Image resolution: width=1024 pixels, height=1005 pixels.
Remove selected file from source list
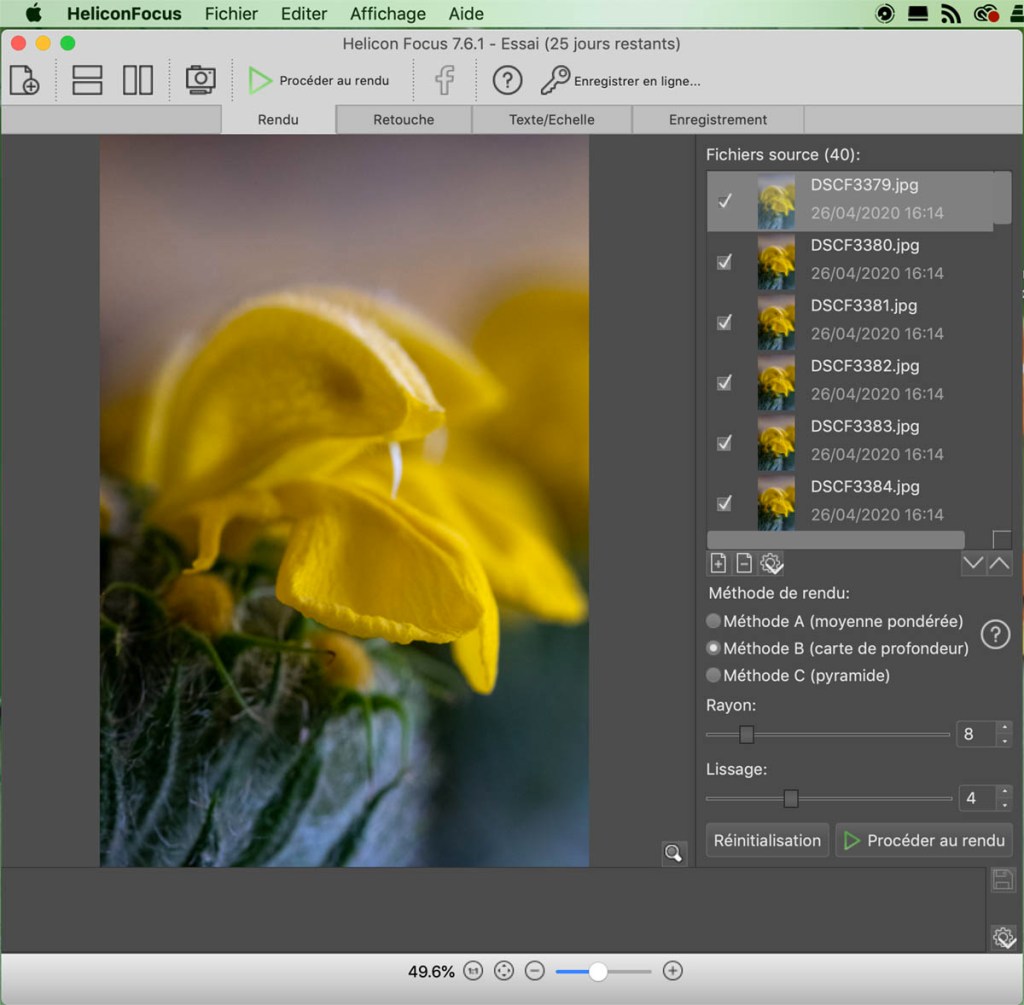point(745,563)
